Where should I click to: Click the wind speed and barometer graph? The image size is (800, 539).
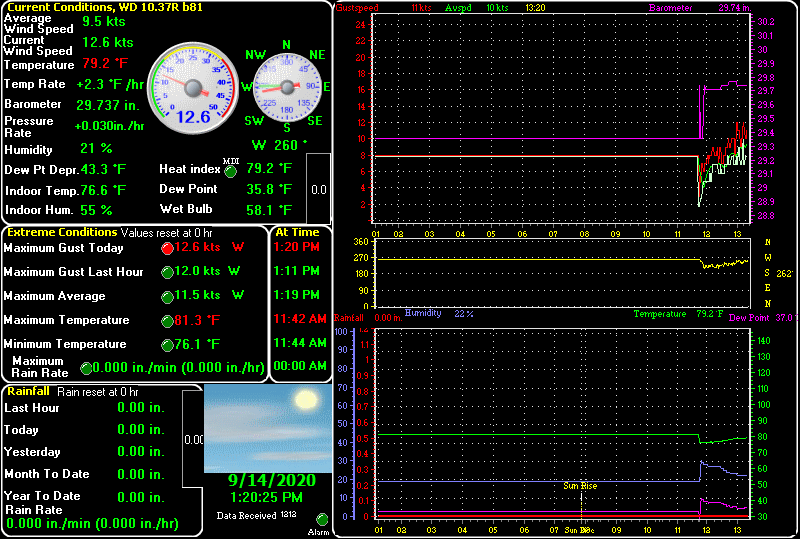(x=561, y=118)
